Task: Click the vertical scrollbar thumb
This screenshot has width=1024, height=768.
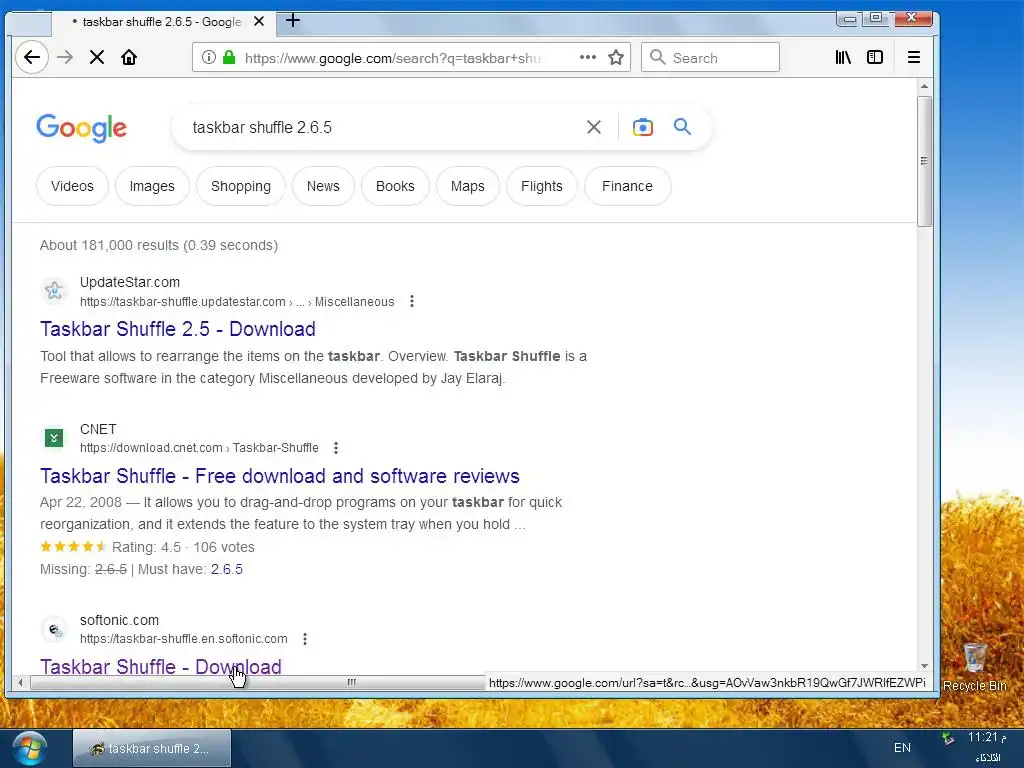Action: click(923, 161)
